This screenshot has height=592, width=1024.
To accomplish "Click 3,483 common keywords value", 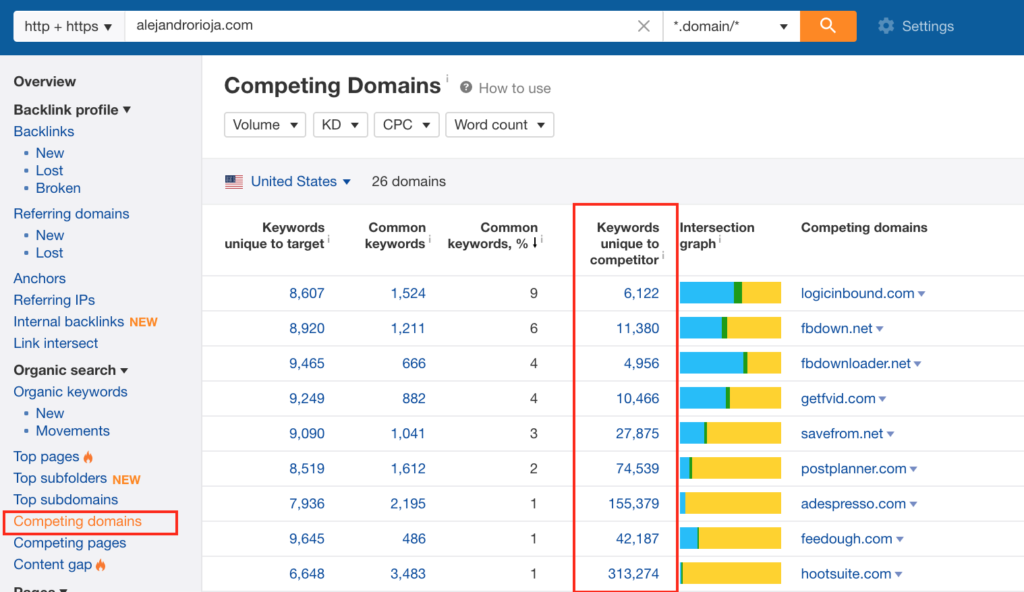I will coord(408,574).
